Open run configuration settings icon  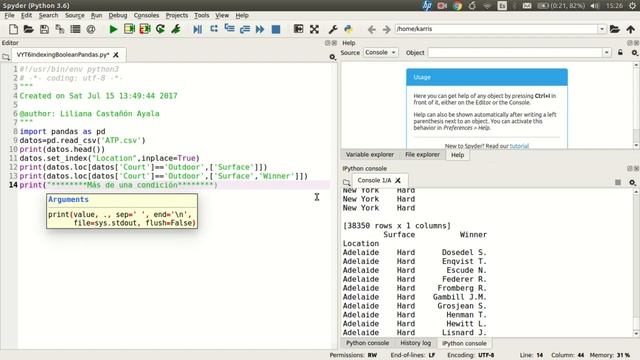[176, 29]
